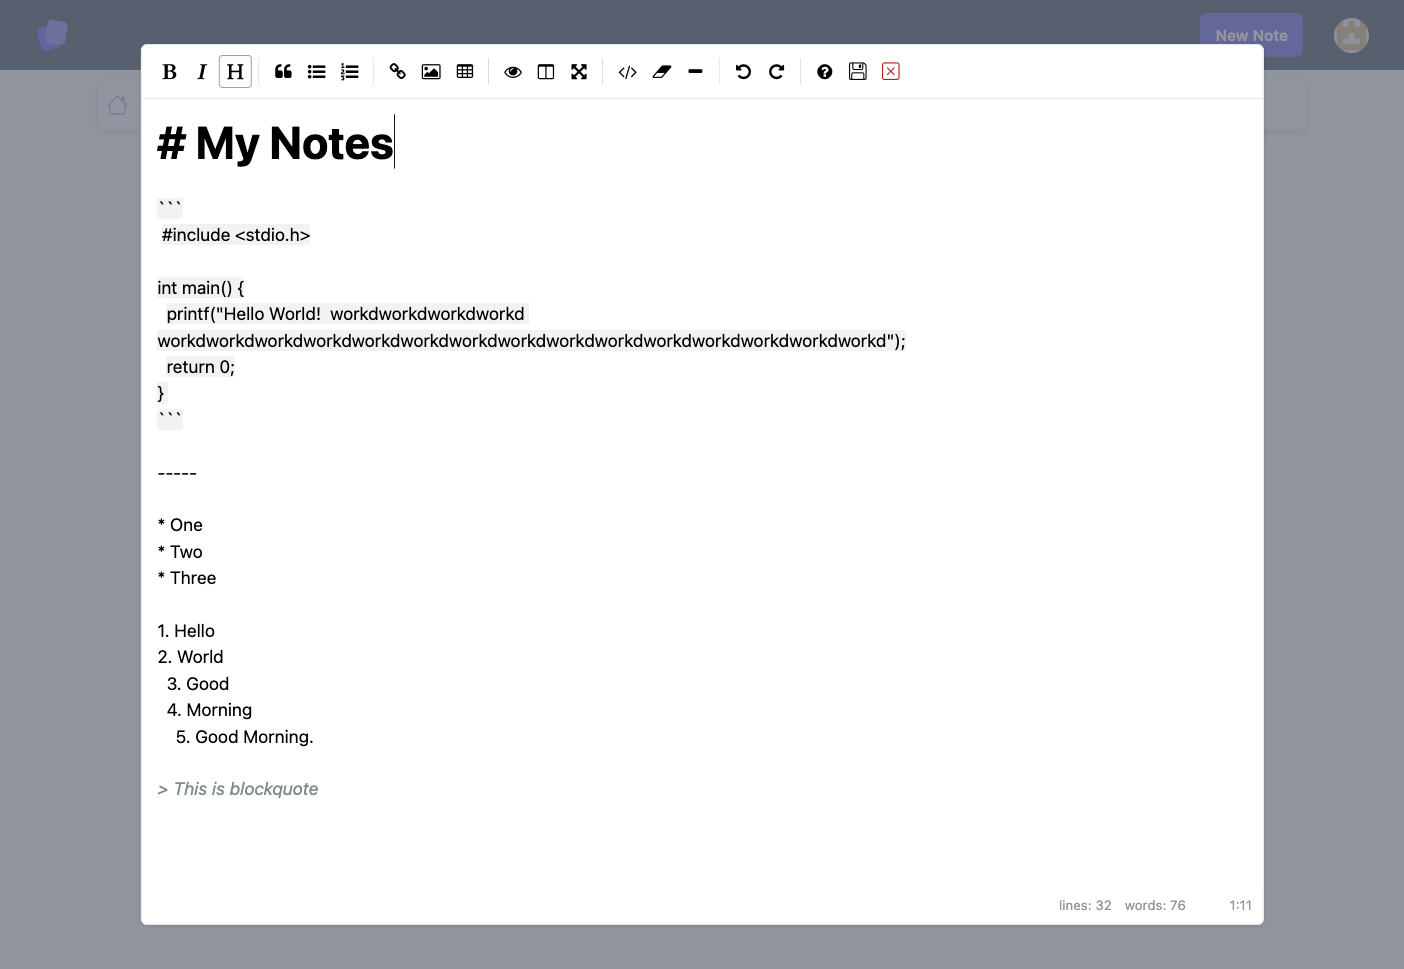Screen dimensions: 1404x969
Task: Click the 'return 0;' line
Action: coord(200,367)
